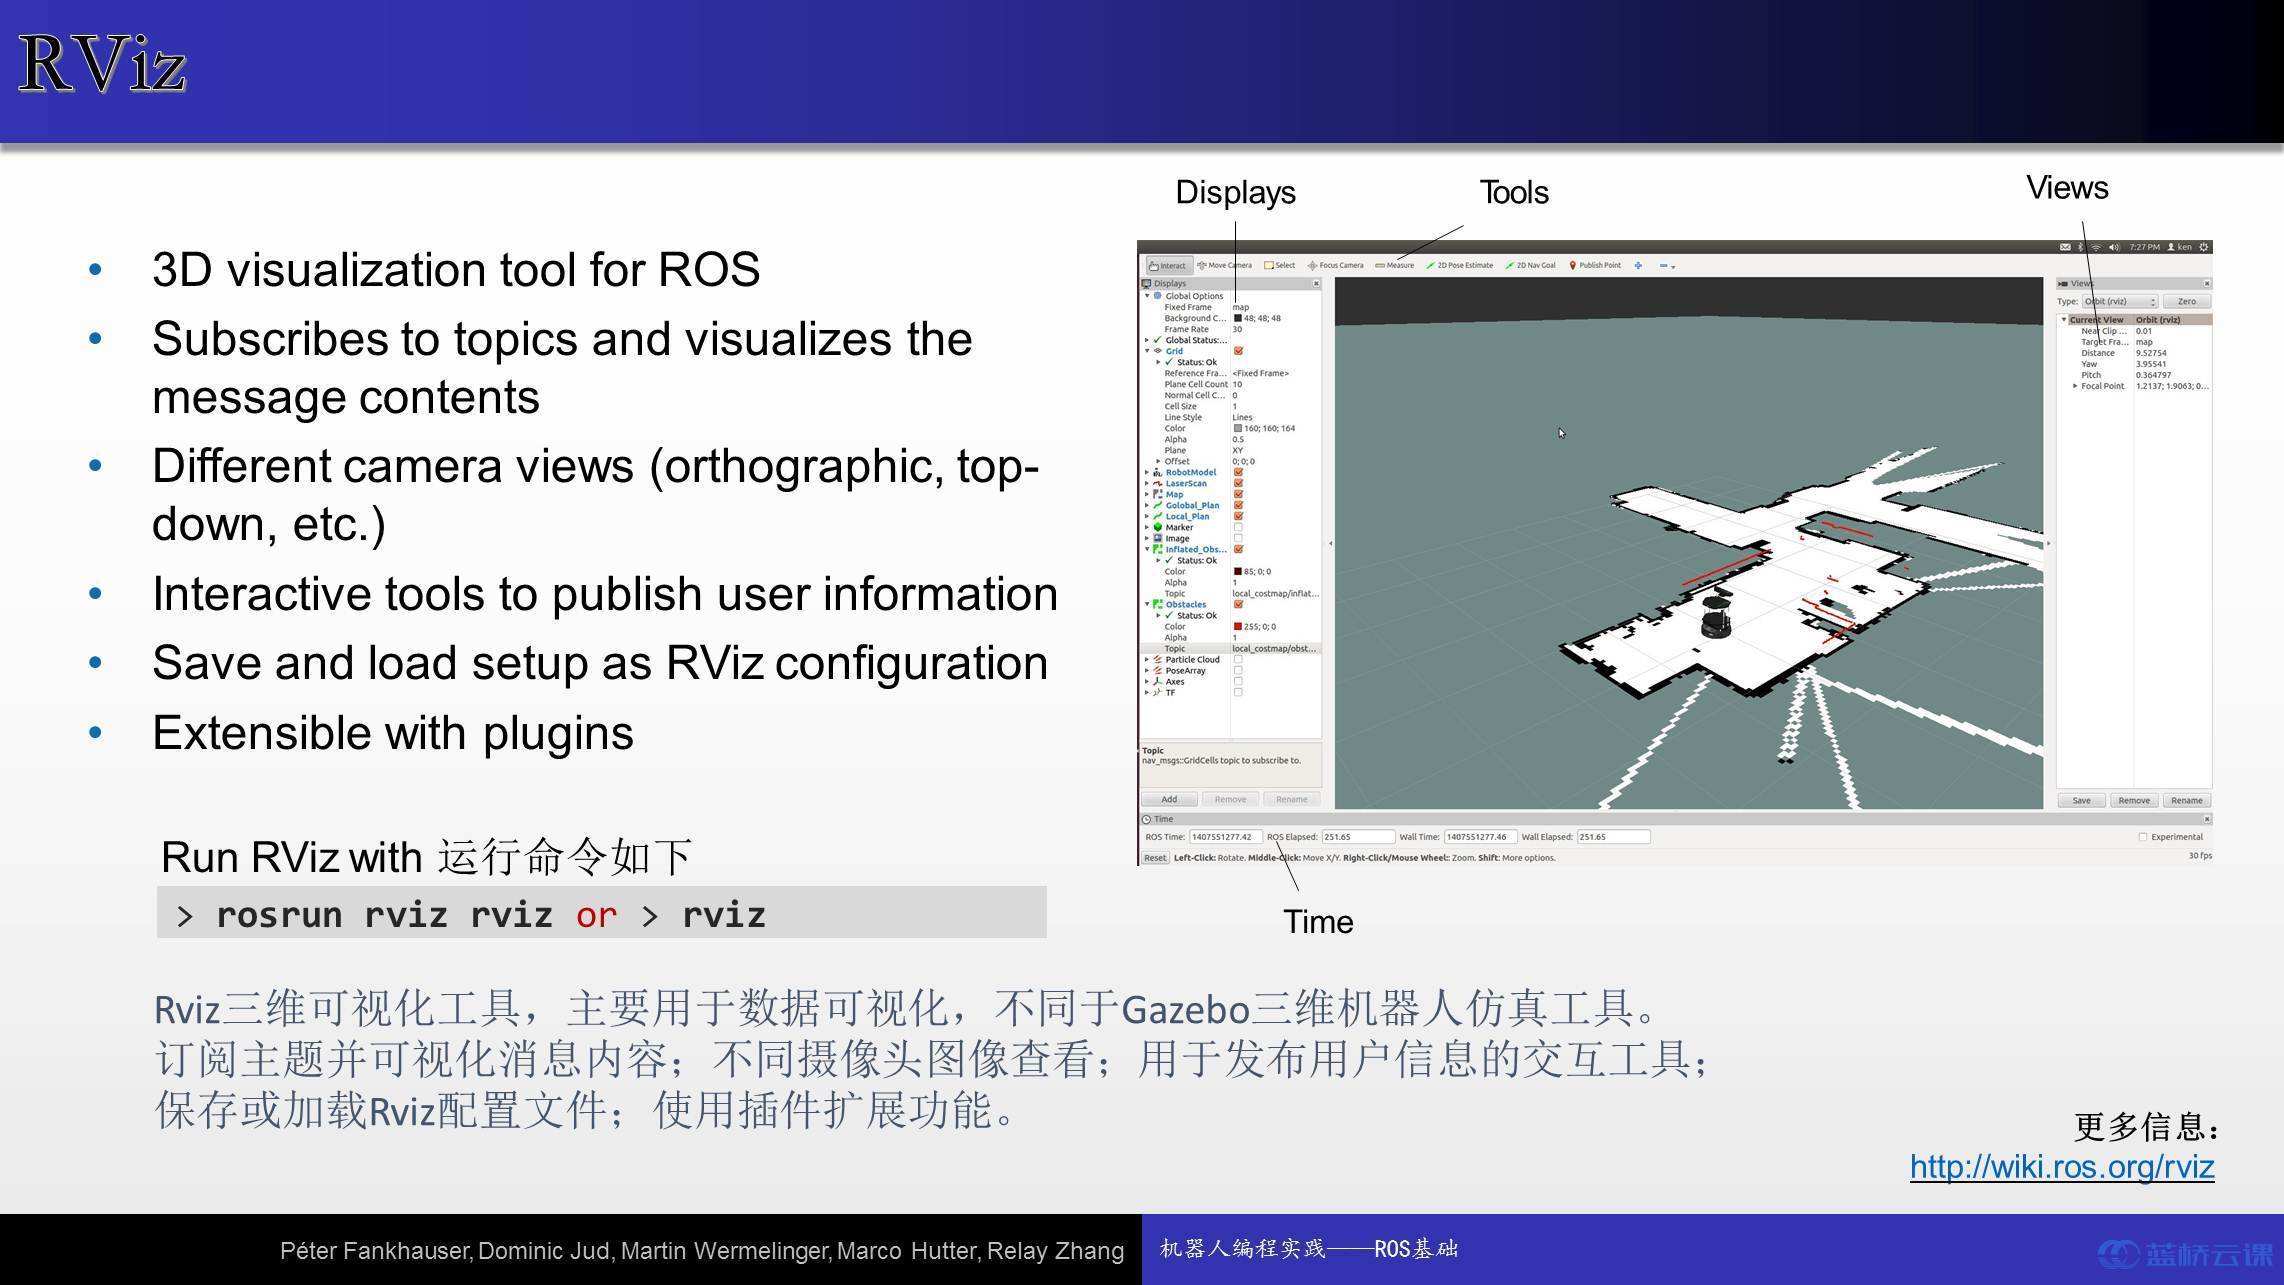Collapse the Global Options tree node
The width and height of the screenshot is (2284, 1285).
1147,296
